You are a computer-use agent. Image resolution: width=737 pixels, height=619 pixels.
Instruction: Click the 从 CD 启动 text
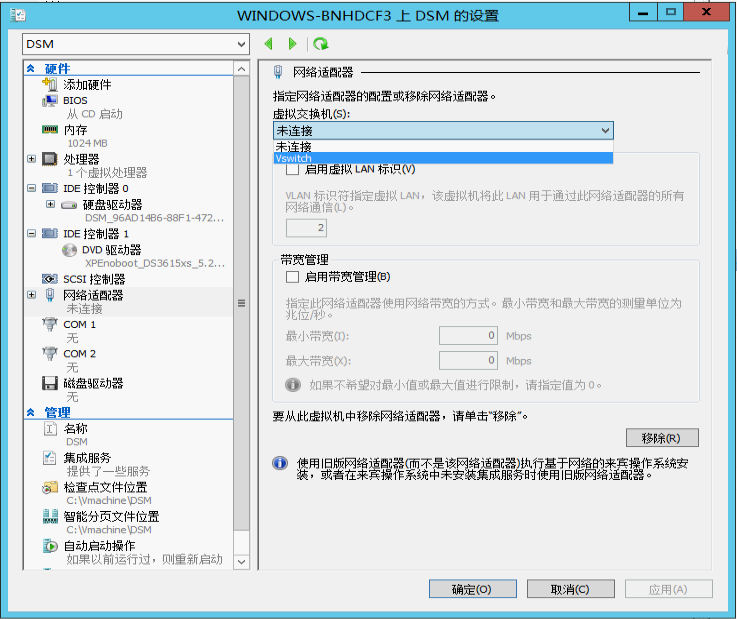pyautogui.click(x=94, y=114)
